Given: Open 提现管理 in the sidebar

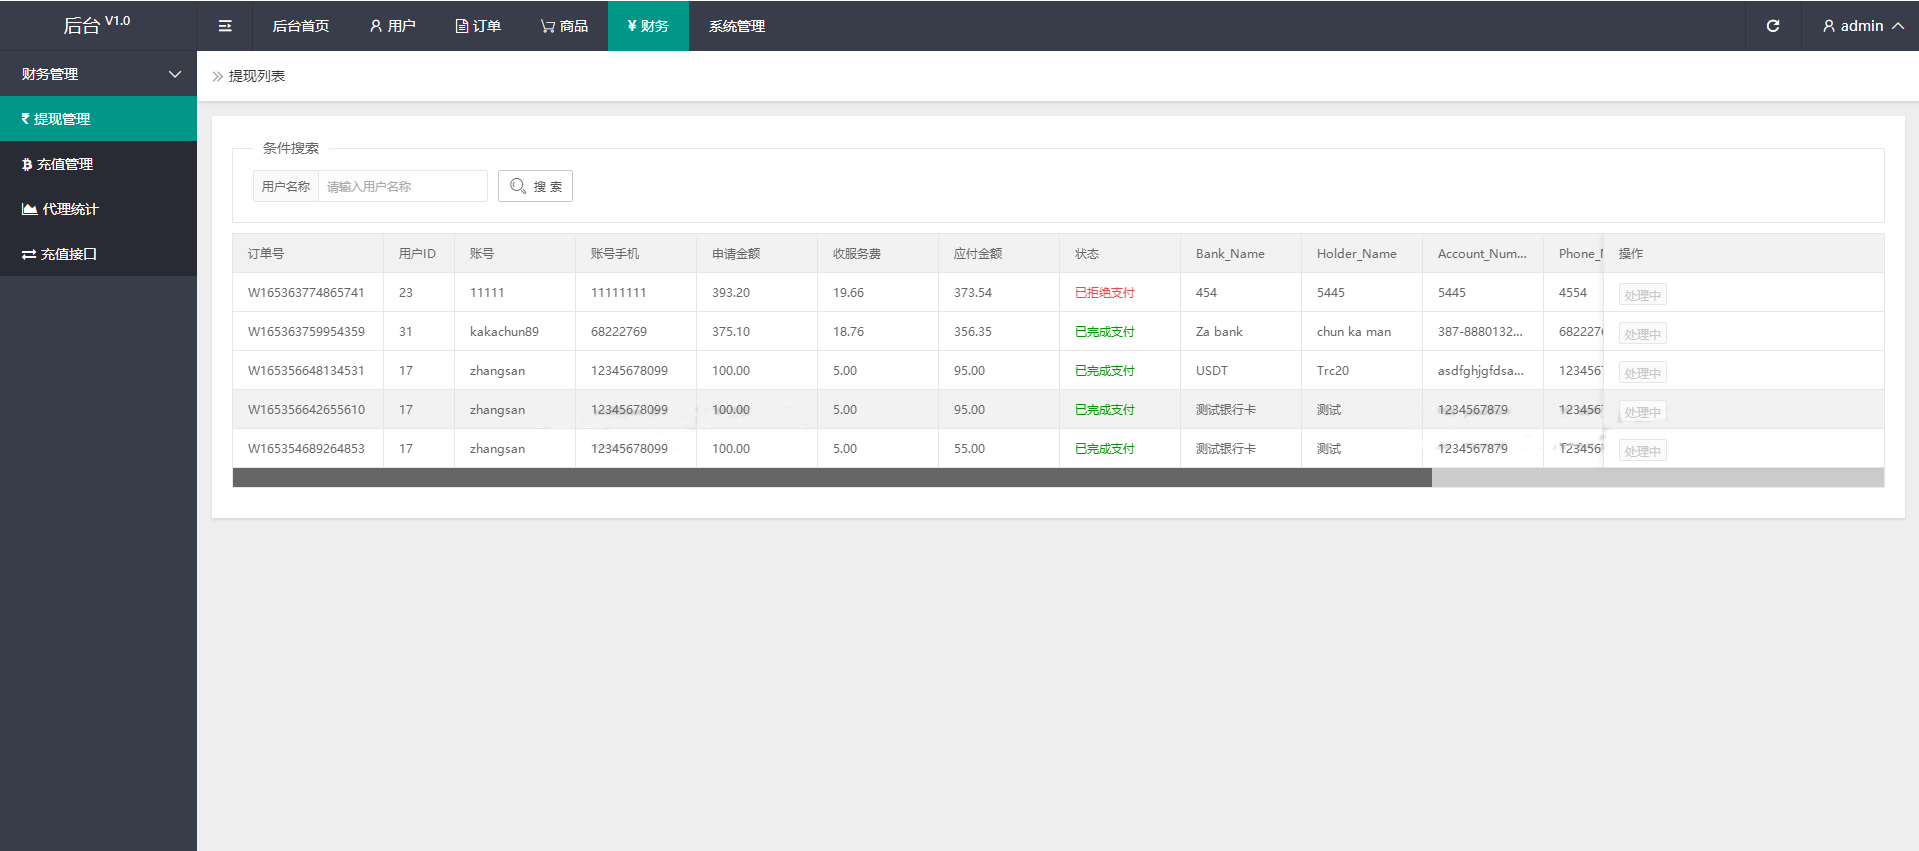Looking at the screenshot, I should [x=98, y=119].
